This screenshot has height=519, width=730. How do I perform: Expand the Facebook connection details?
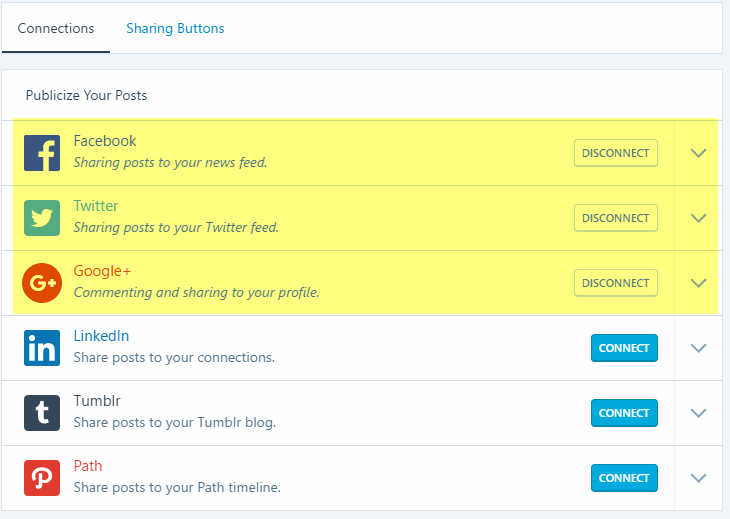tap(698, 153)
